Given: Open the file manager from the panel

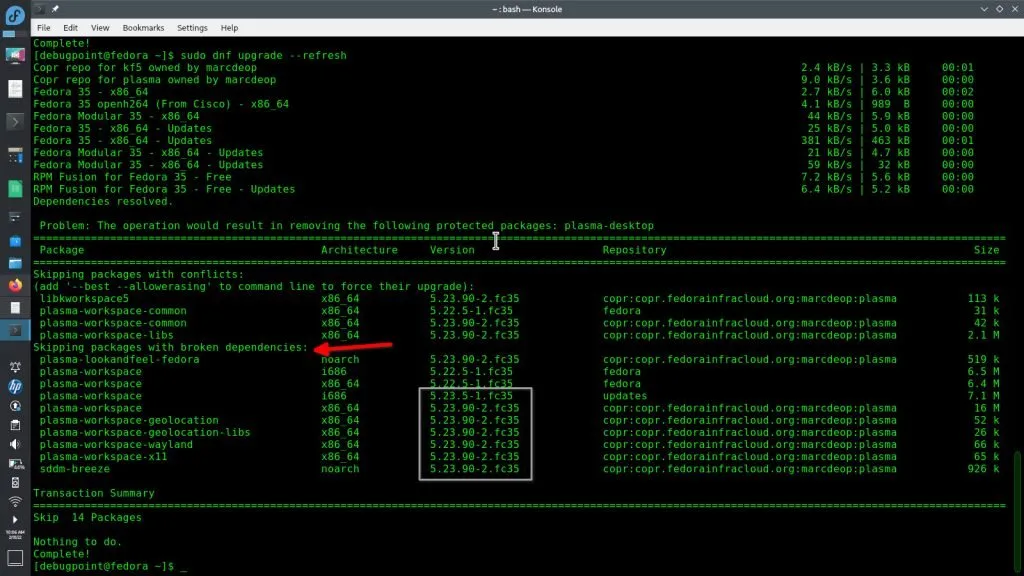Looking at the screenshot, I should click(15, 263).
